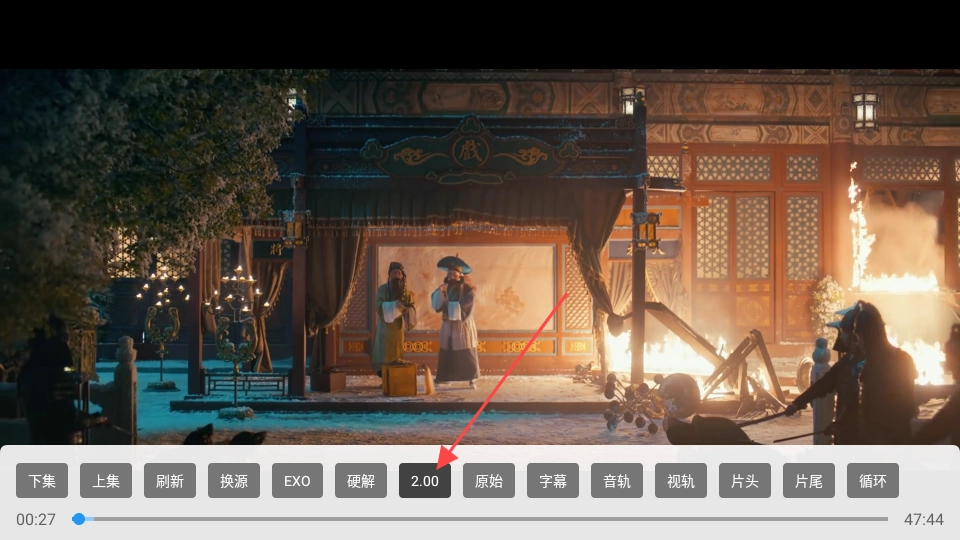The width and height of the screenshot is (960, 540).
Task: Jump to the middle of the progress bar
Action: pyautogui.click(x=480, y=519)
